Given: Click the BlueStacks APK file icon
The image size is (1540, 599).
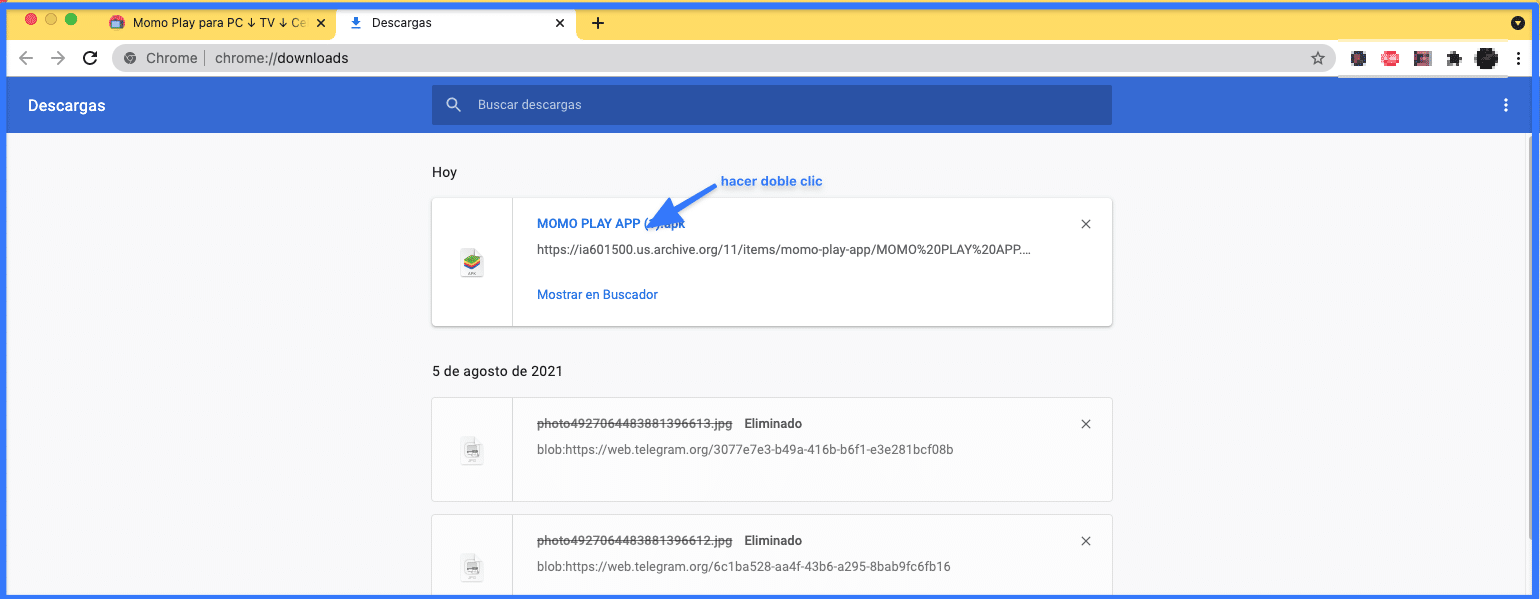Looking at the screenshot, I should click(472, 263).
